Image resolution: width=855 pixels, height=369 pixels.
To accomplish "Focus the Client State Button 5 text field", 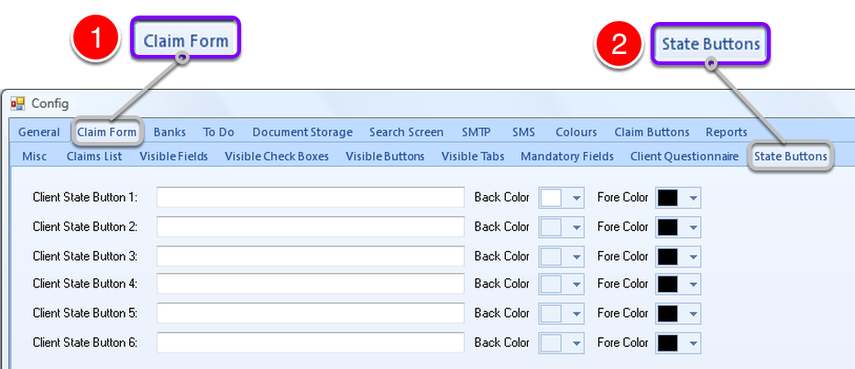I will click(311, 313).
